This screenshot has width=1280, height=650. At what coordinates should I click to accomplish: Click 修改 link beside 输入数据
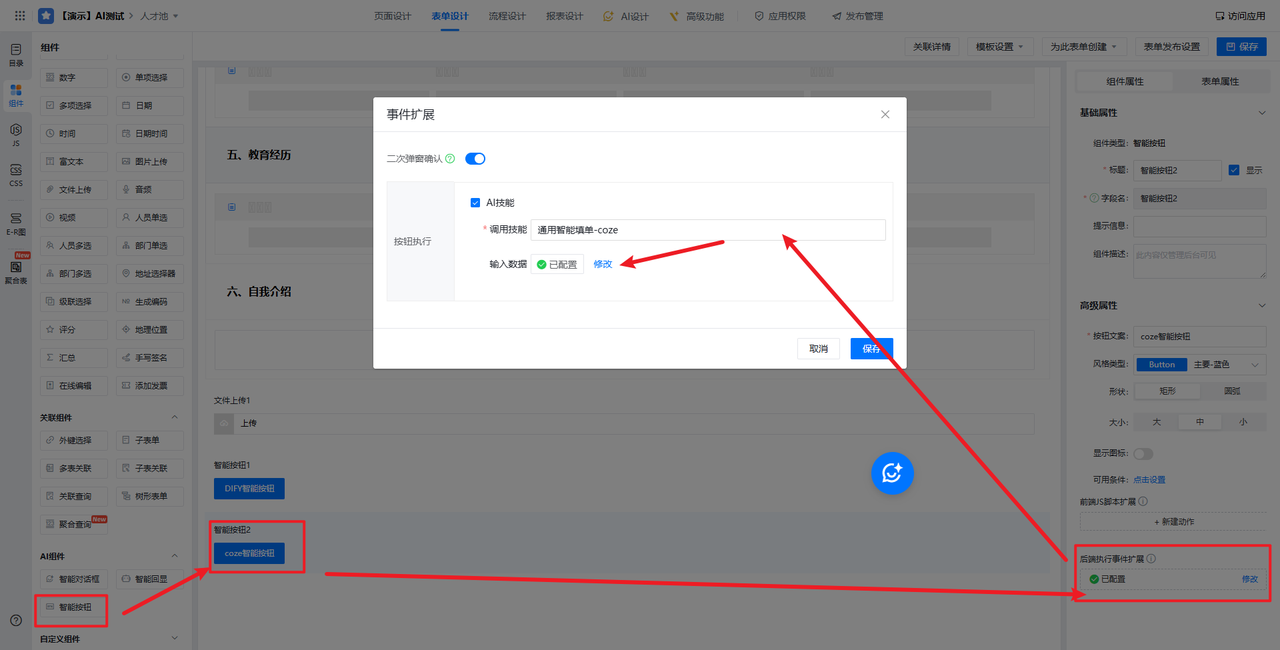coord(603,264)
